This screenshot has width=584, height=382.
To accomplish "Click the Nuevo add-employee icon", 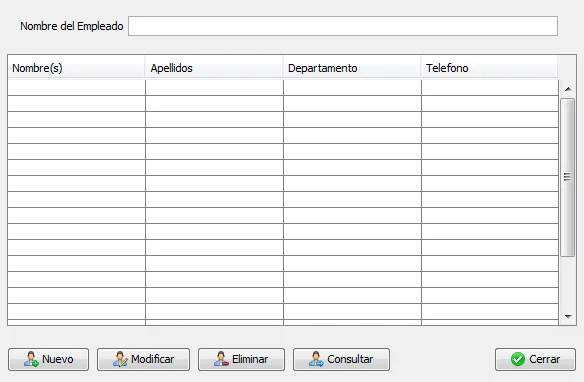I will tap(31, 359).
